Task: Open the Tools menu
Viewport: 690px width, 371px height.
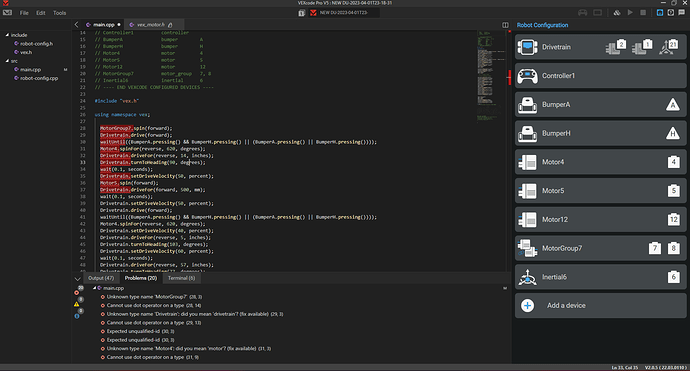Action: point(59,13)
